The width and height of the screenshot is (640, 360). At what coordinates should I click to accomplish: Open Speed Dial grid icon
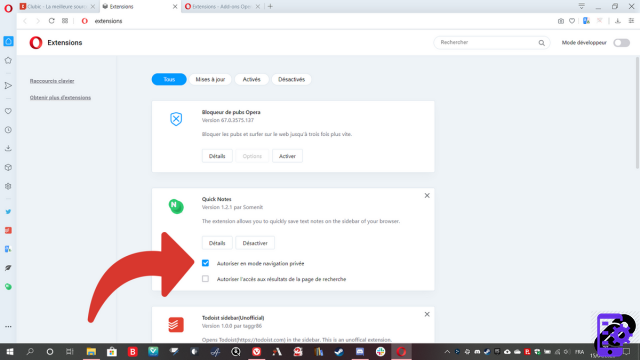(65, 21)
